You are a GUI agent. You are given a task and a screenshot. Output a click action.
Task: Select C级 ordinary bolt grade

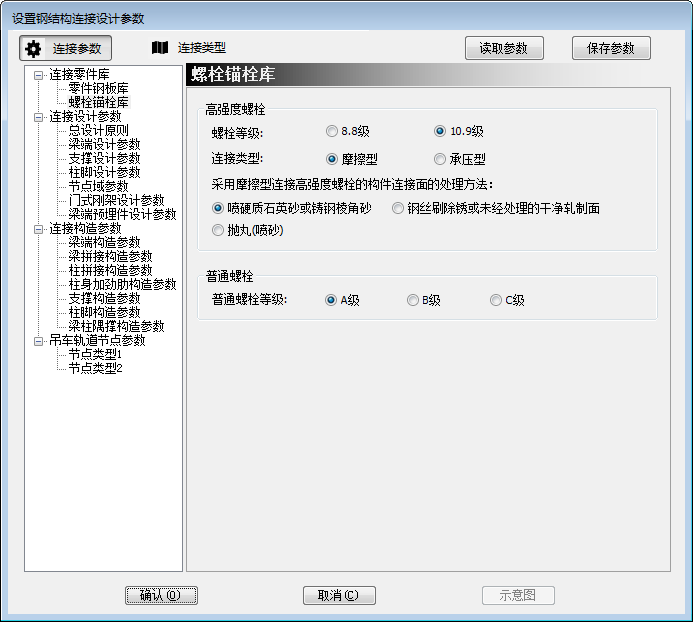[x=496, y=300]
